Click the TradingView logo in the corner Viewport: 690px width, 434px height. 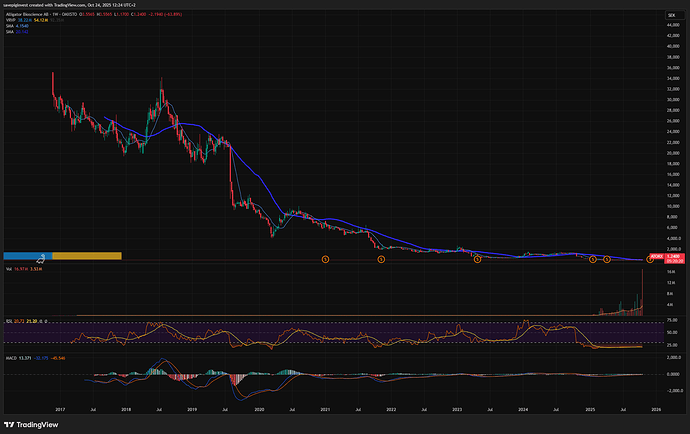coord(30,420)
